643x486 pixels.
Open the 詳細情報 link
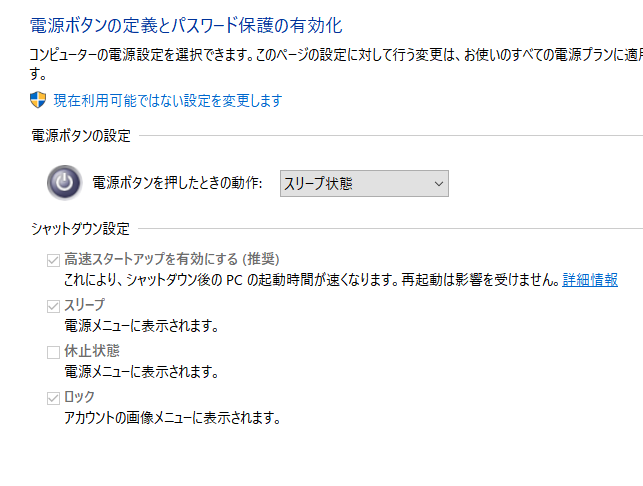[x=590, y=280]
